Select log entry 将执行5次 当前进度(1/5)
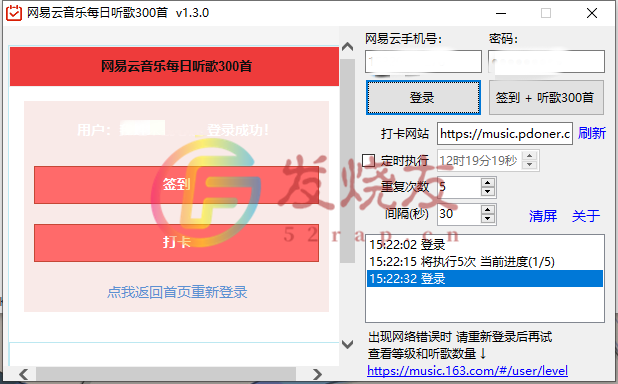Image resolution: width=618 pixels, height=384 pixels. pyautogui.click(x=485, y=262)
